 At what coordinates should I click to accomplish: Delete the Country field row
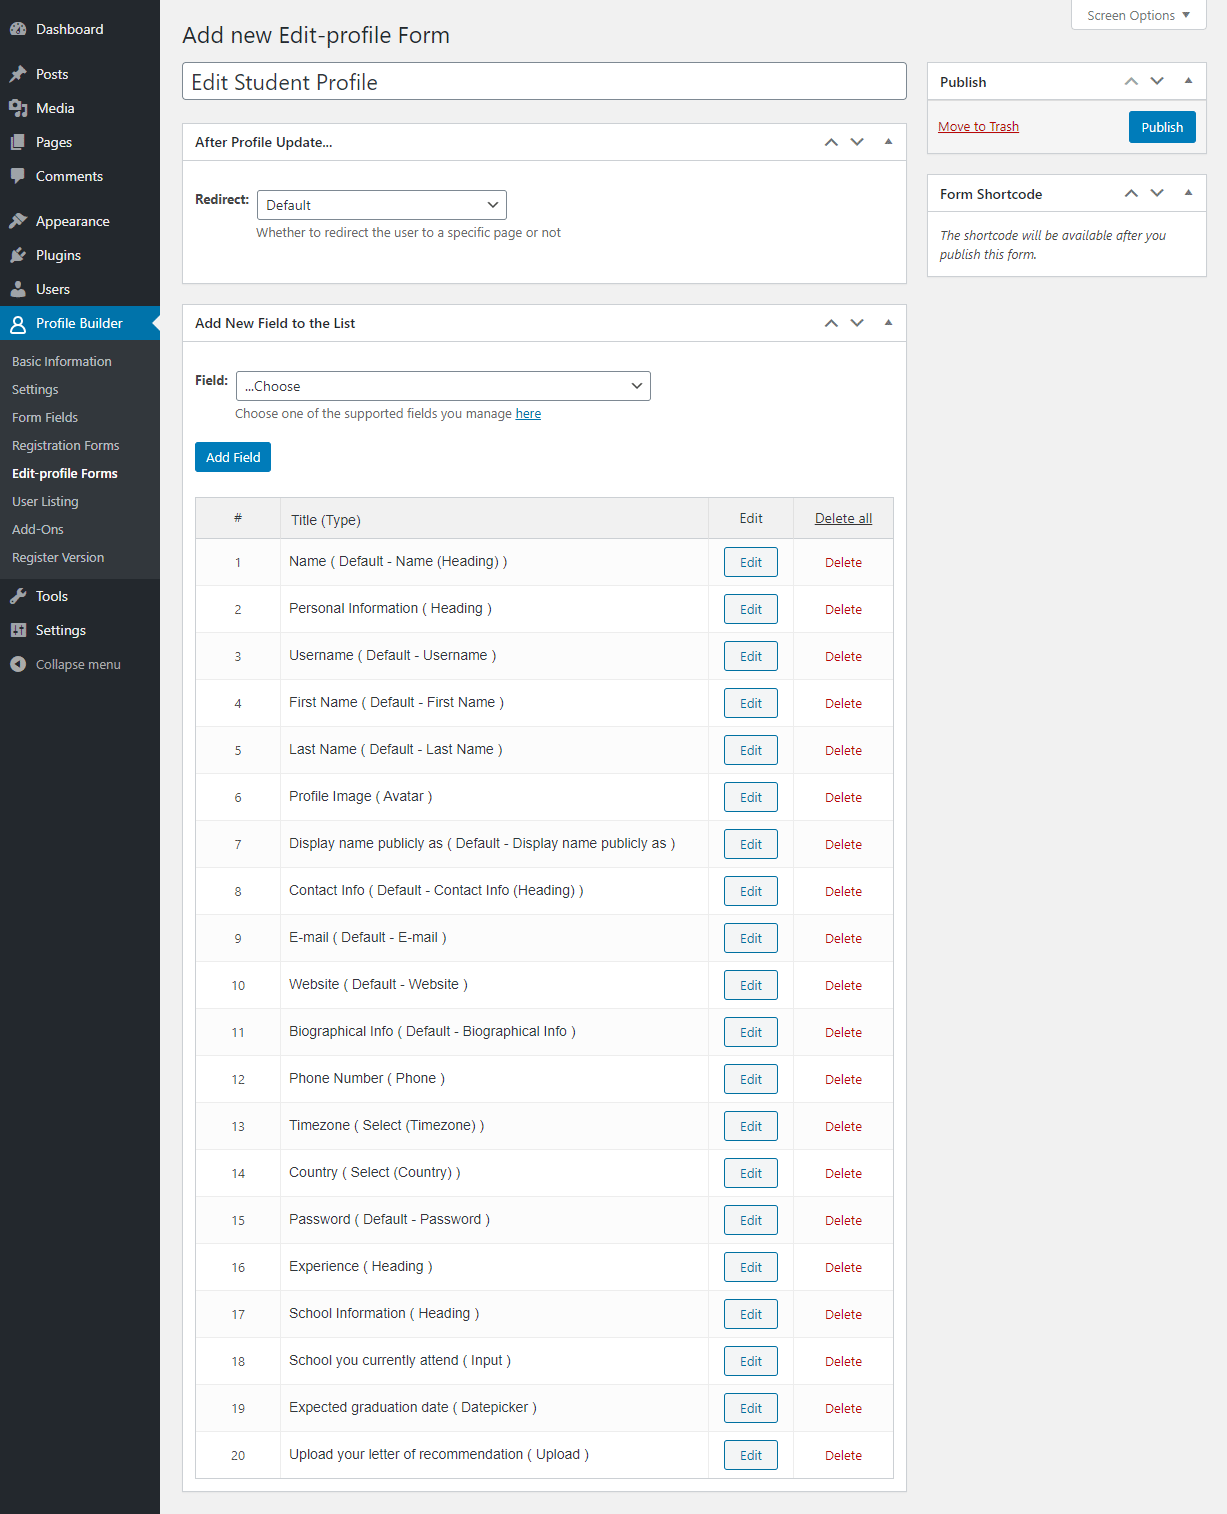(x=843, y=1173)
